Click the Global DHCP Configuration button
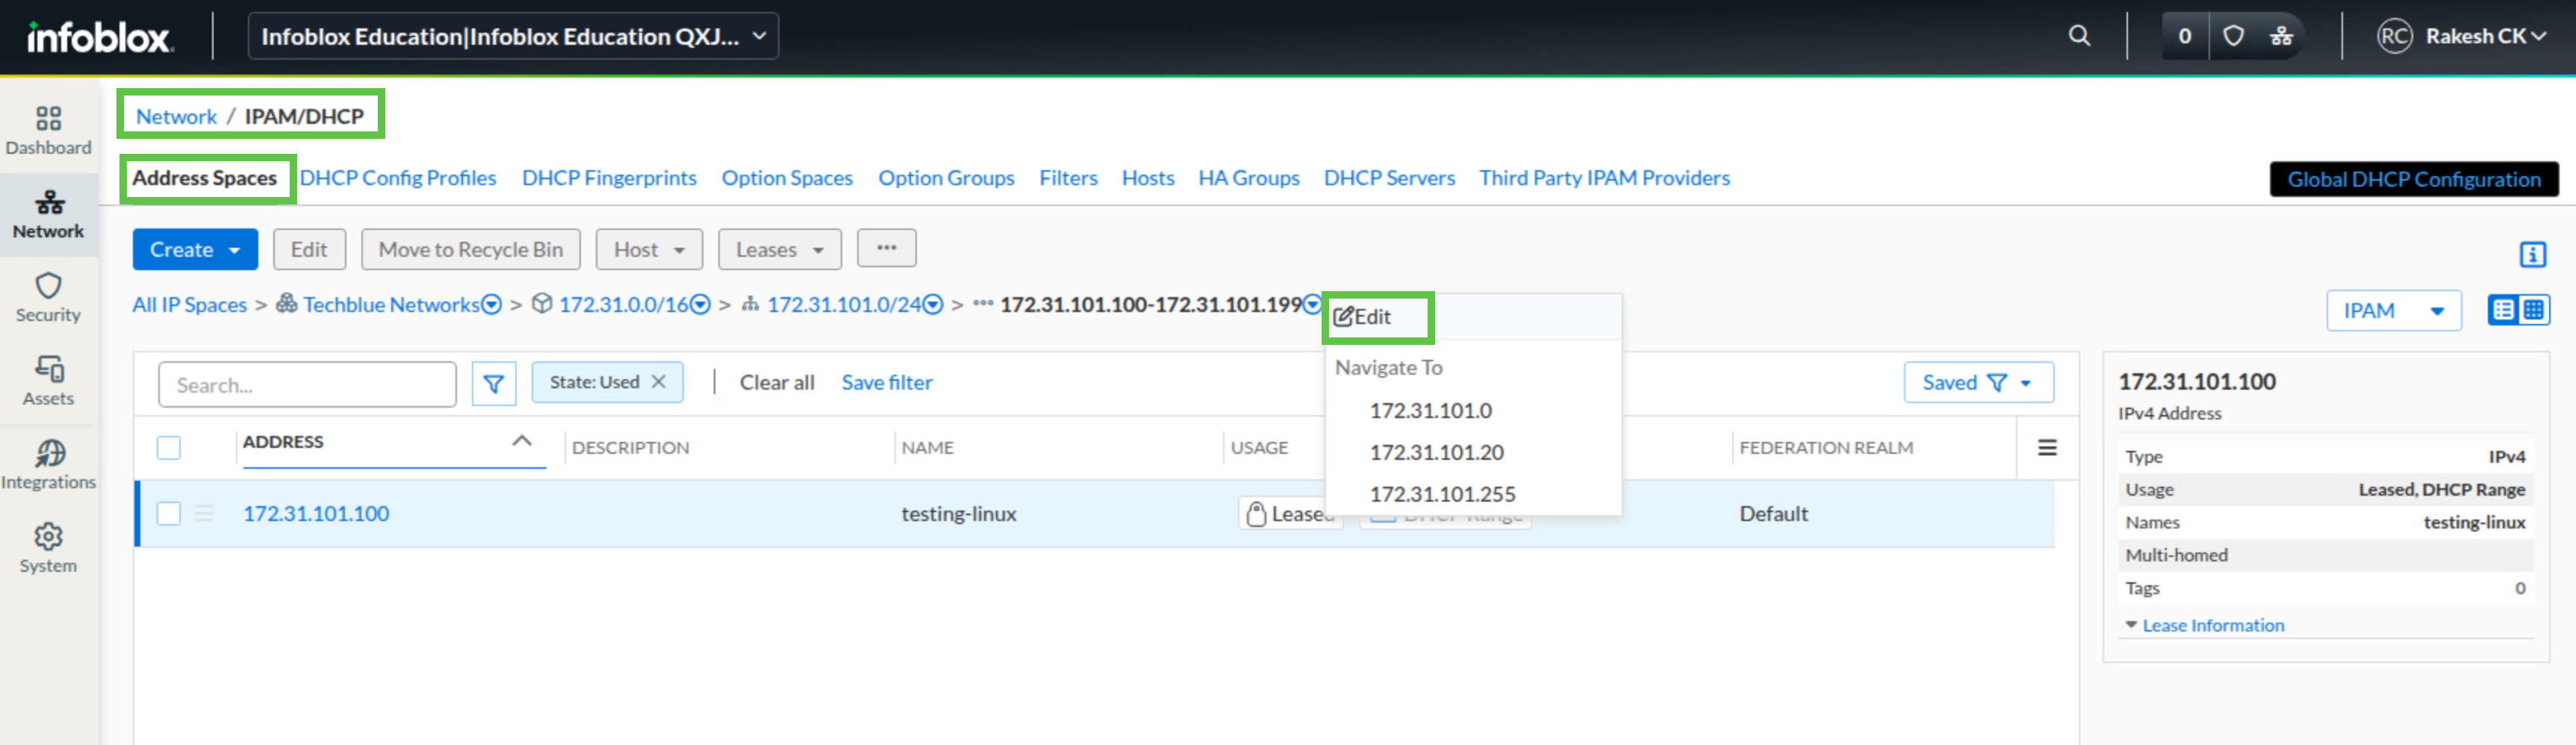Image resolution: width=2576 pixels, height=745 pixels. [x=2413, y=179]
